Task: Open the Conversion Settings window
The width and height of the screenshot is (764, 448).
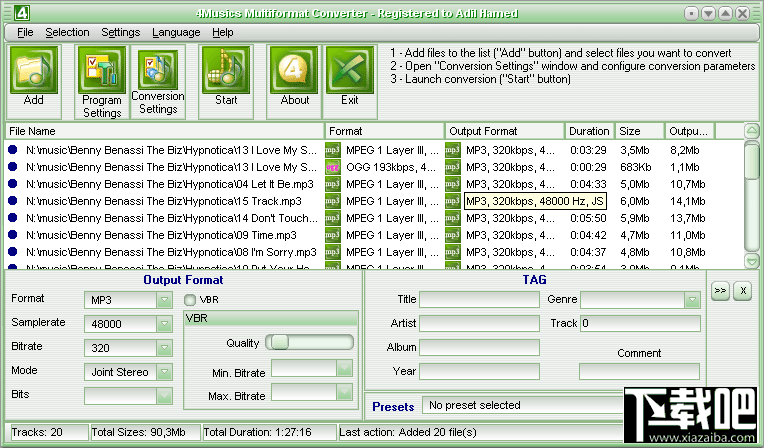Action: click(x=158, y=82)
